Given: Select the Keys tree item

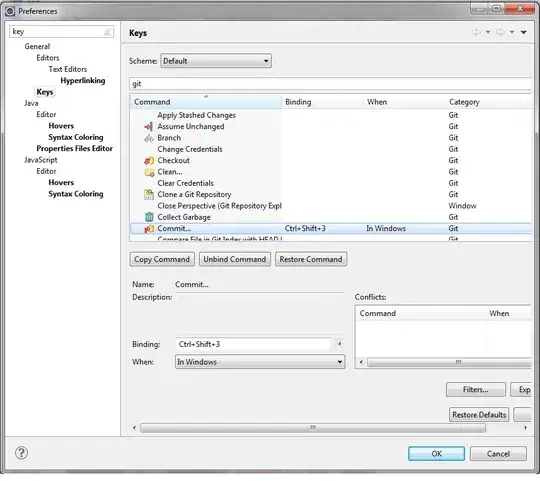Looking at the screenshot, I should (45, 92).
